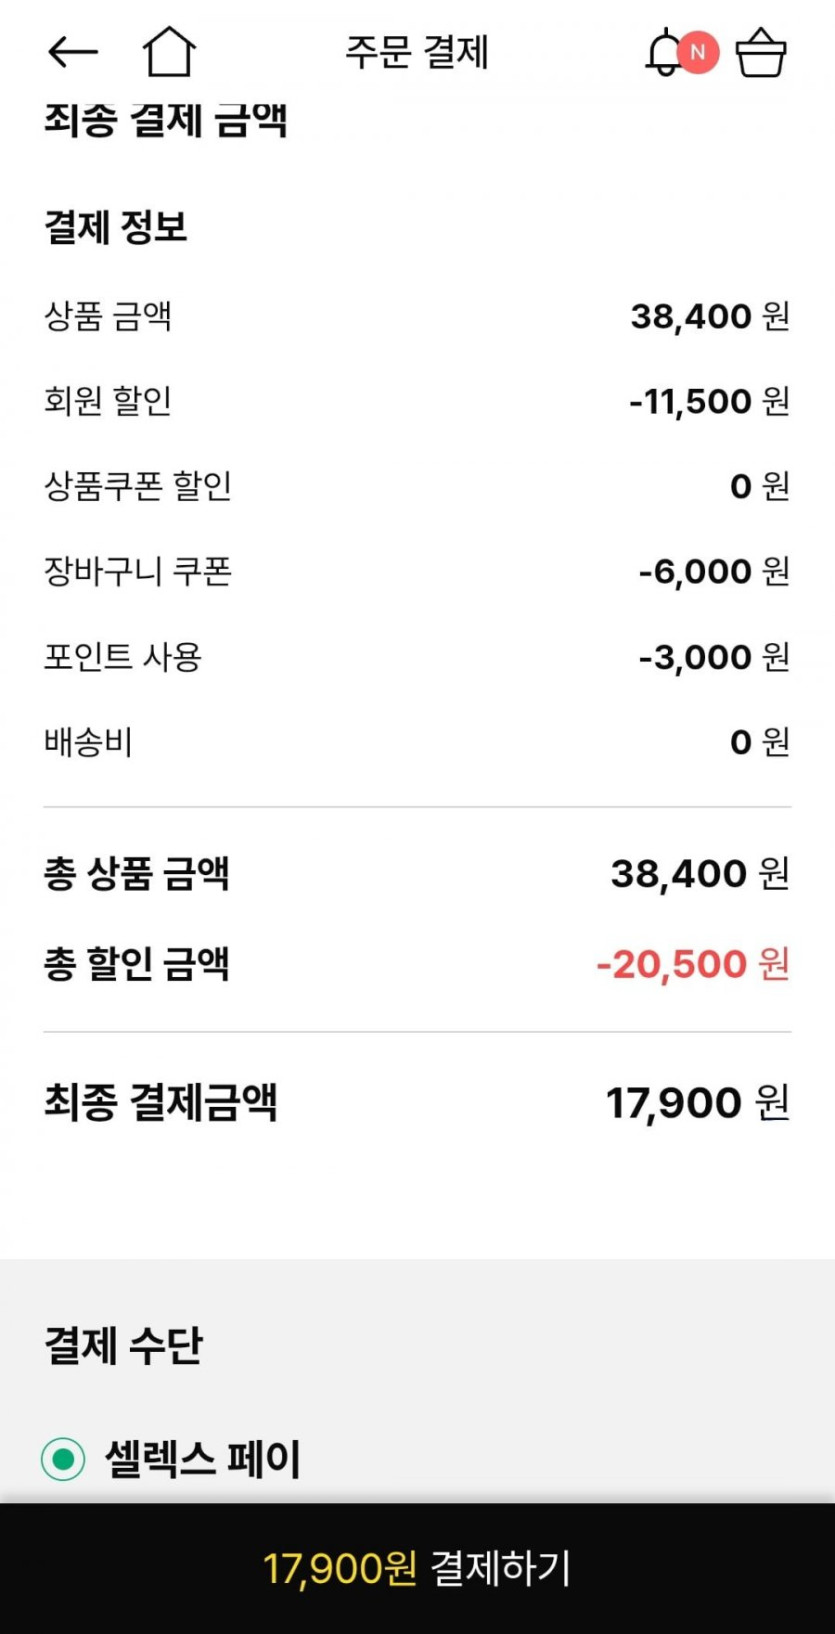This screenshot has width=835, height=1634.
Task: Open notifications bell icon
Action: click(663, 53)
